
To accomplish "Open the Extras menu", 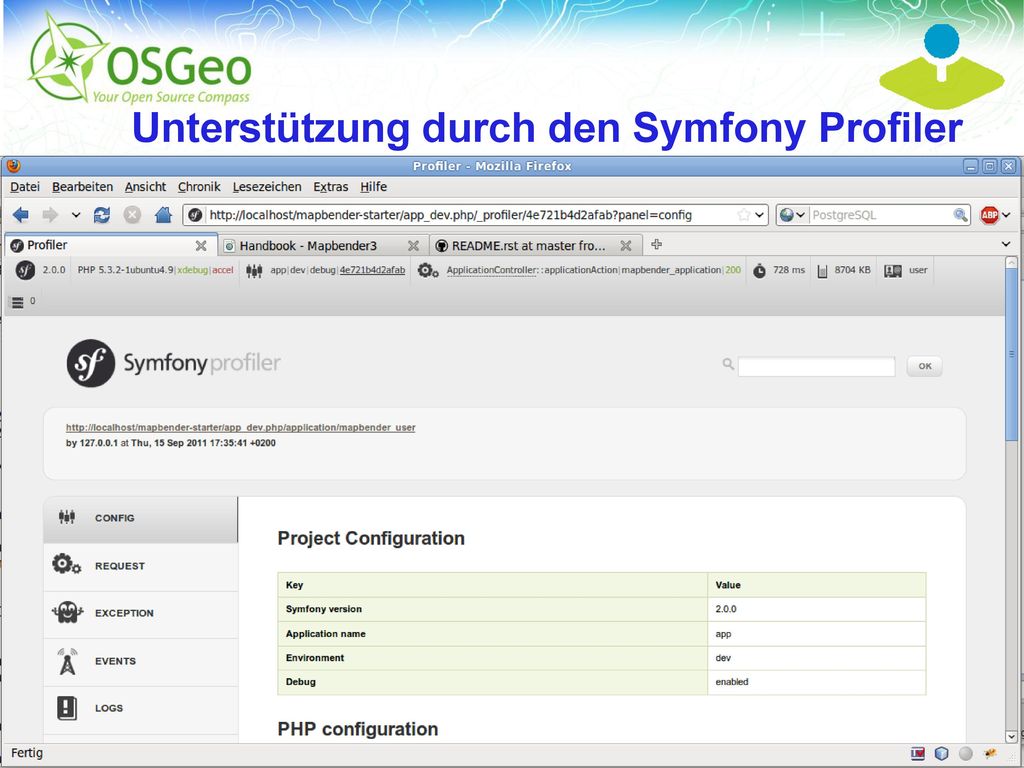I will click(330, 187).
